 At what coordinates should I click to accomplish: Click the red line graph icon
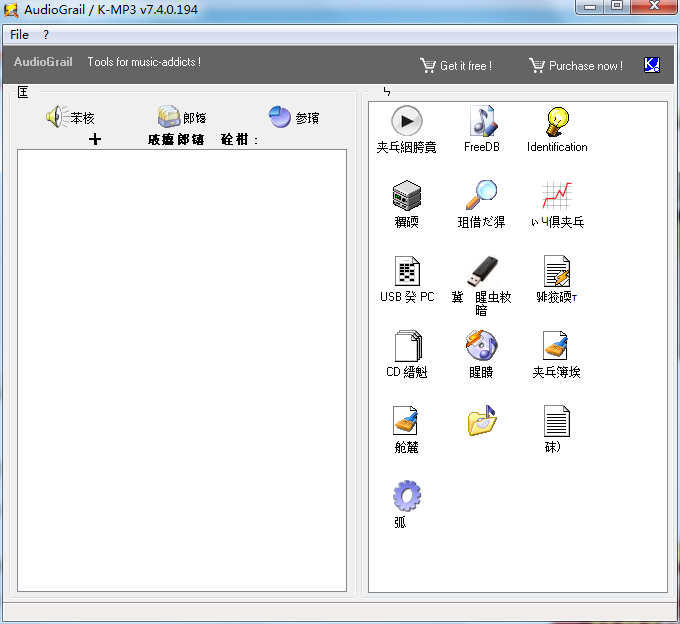(x=557, y=196)
